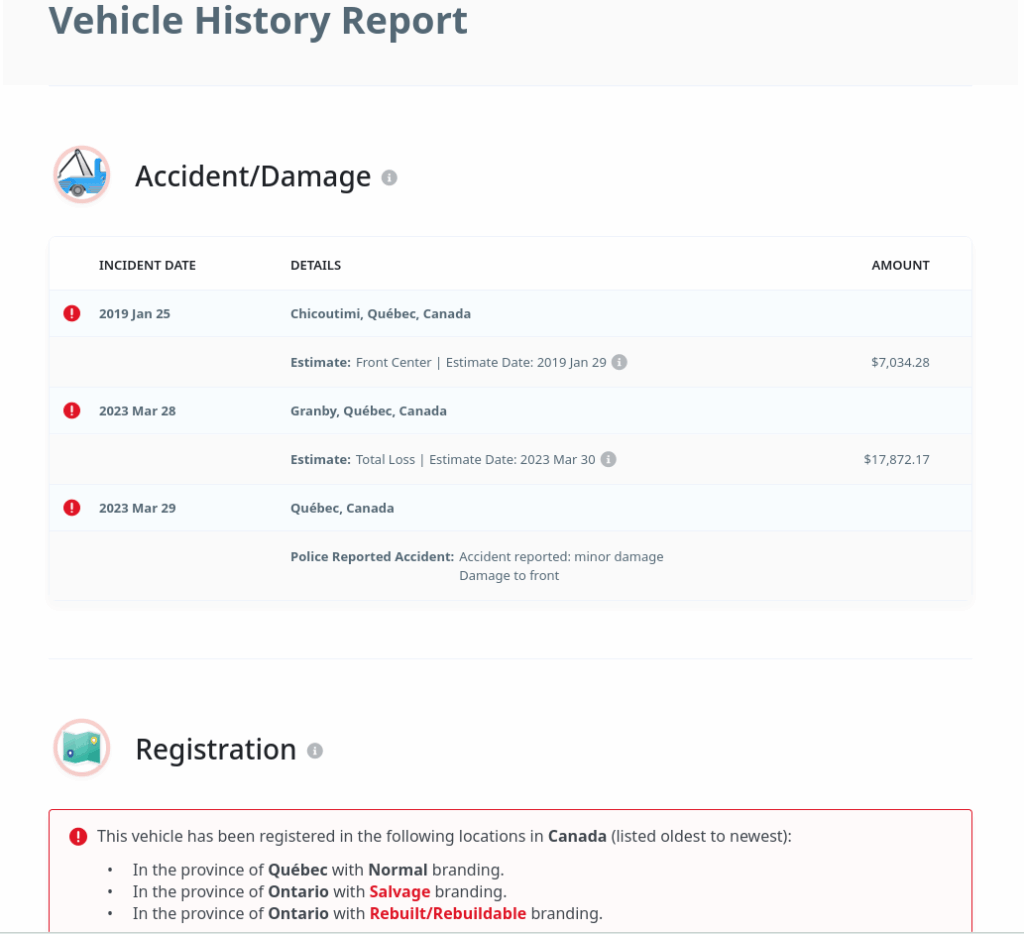Click the $17,872.17 estimate amount
Viewport: 1024px width, 934px height.
(x=896, y=459)
